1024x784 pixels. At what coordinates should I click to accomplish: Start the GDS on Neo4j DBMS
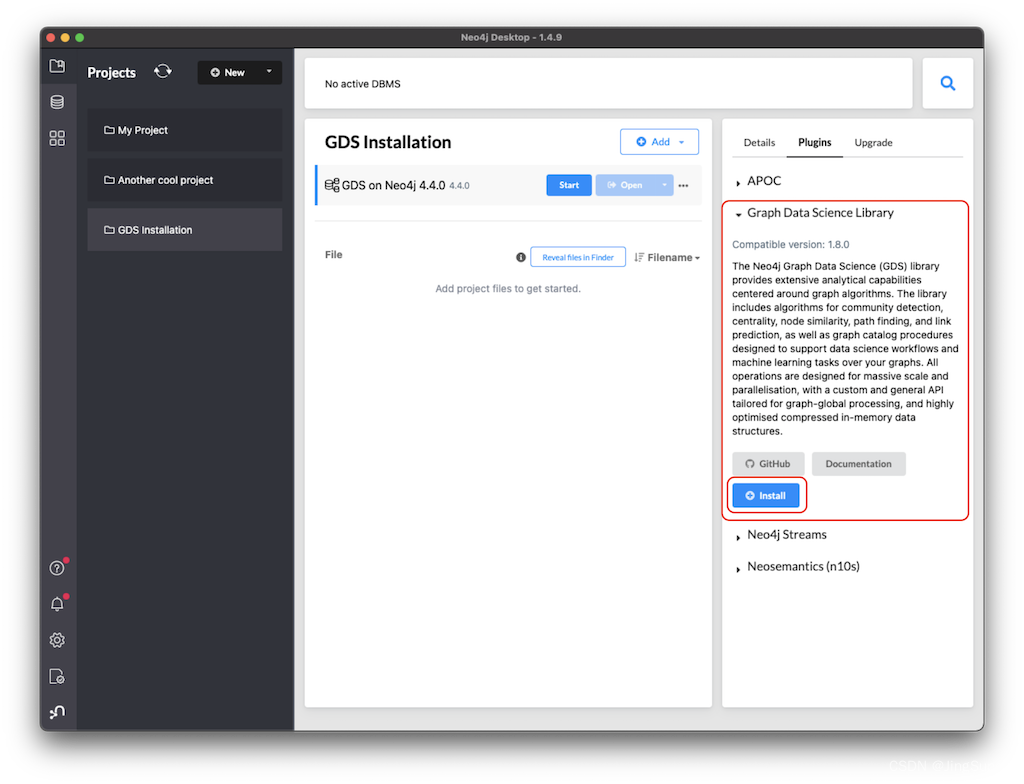[569, 185]
